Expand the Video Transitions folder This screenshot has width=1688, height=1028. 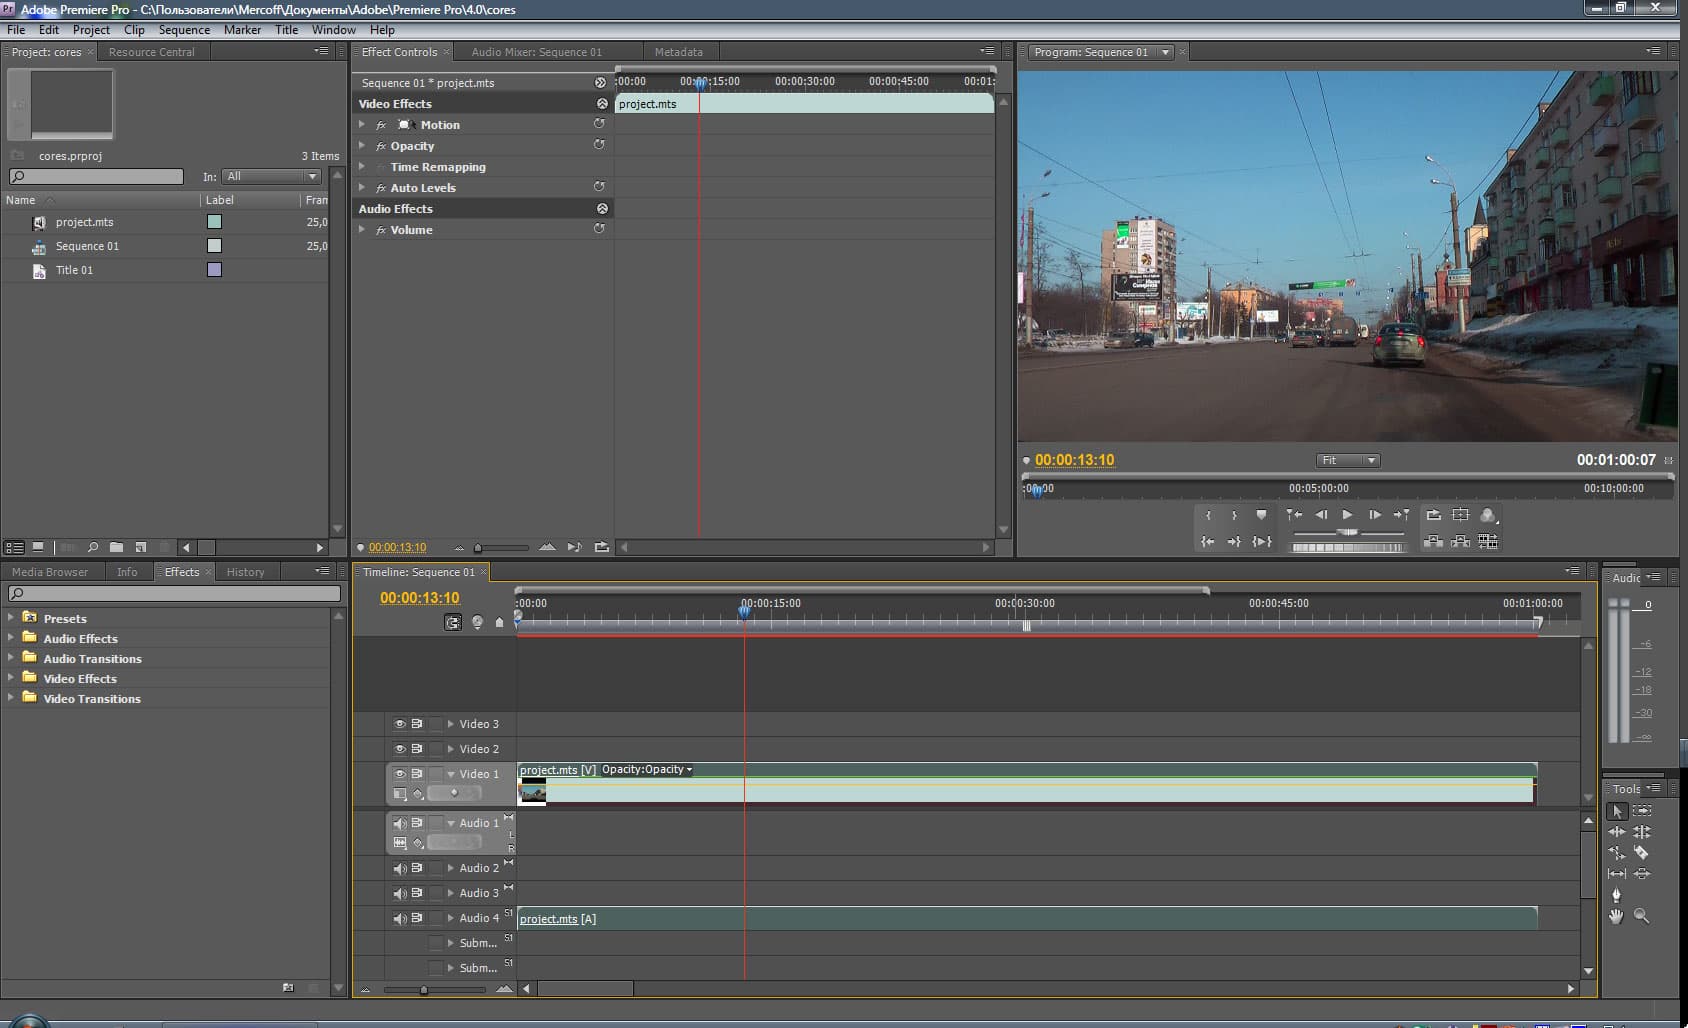click(11, 698)
